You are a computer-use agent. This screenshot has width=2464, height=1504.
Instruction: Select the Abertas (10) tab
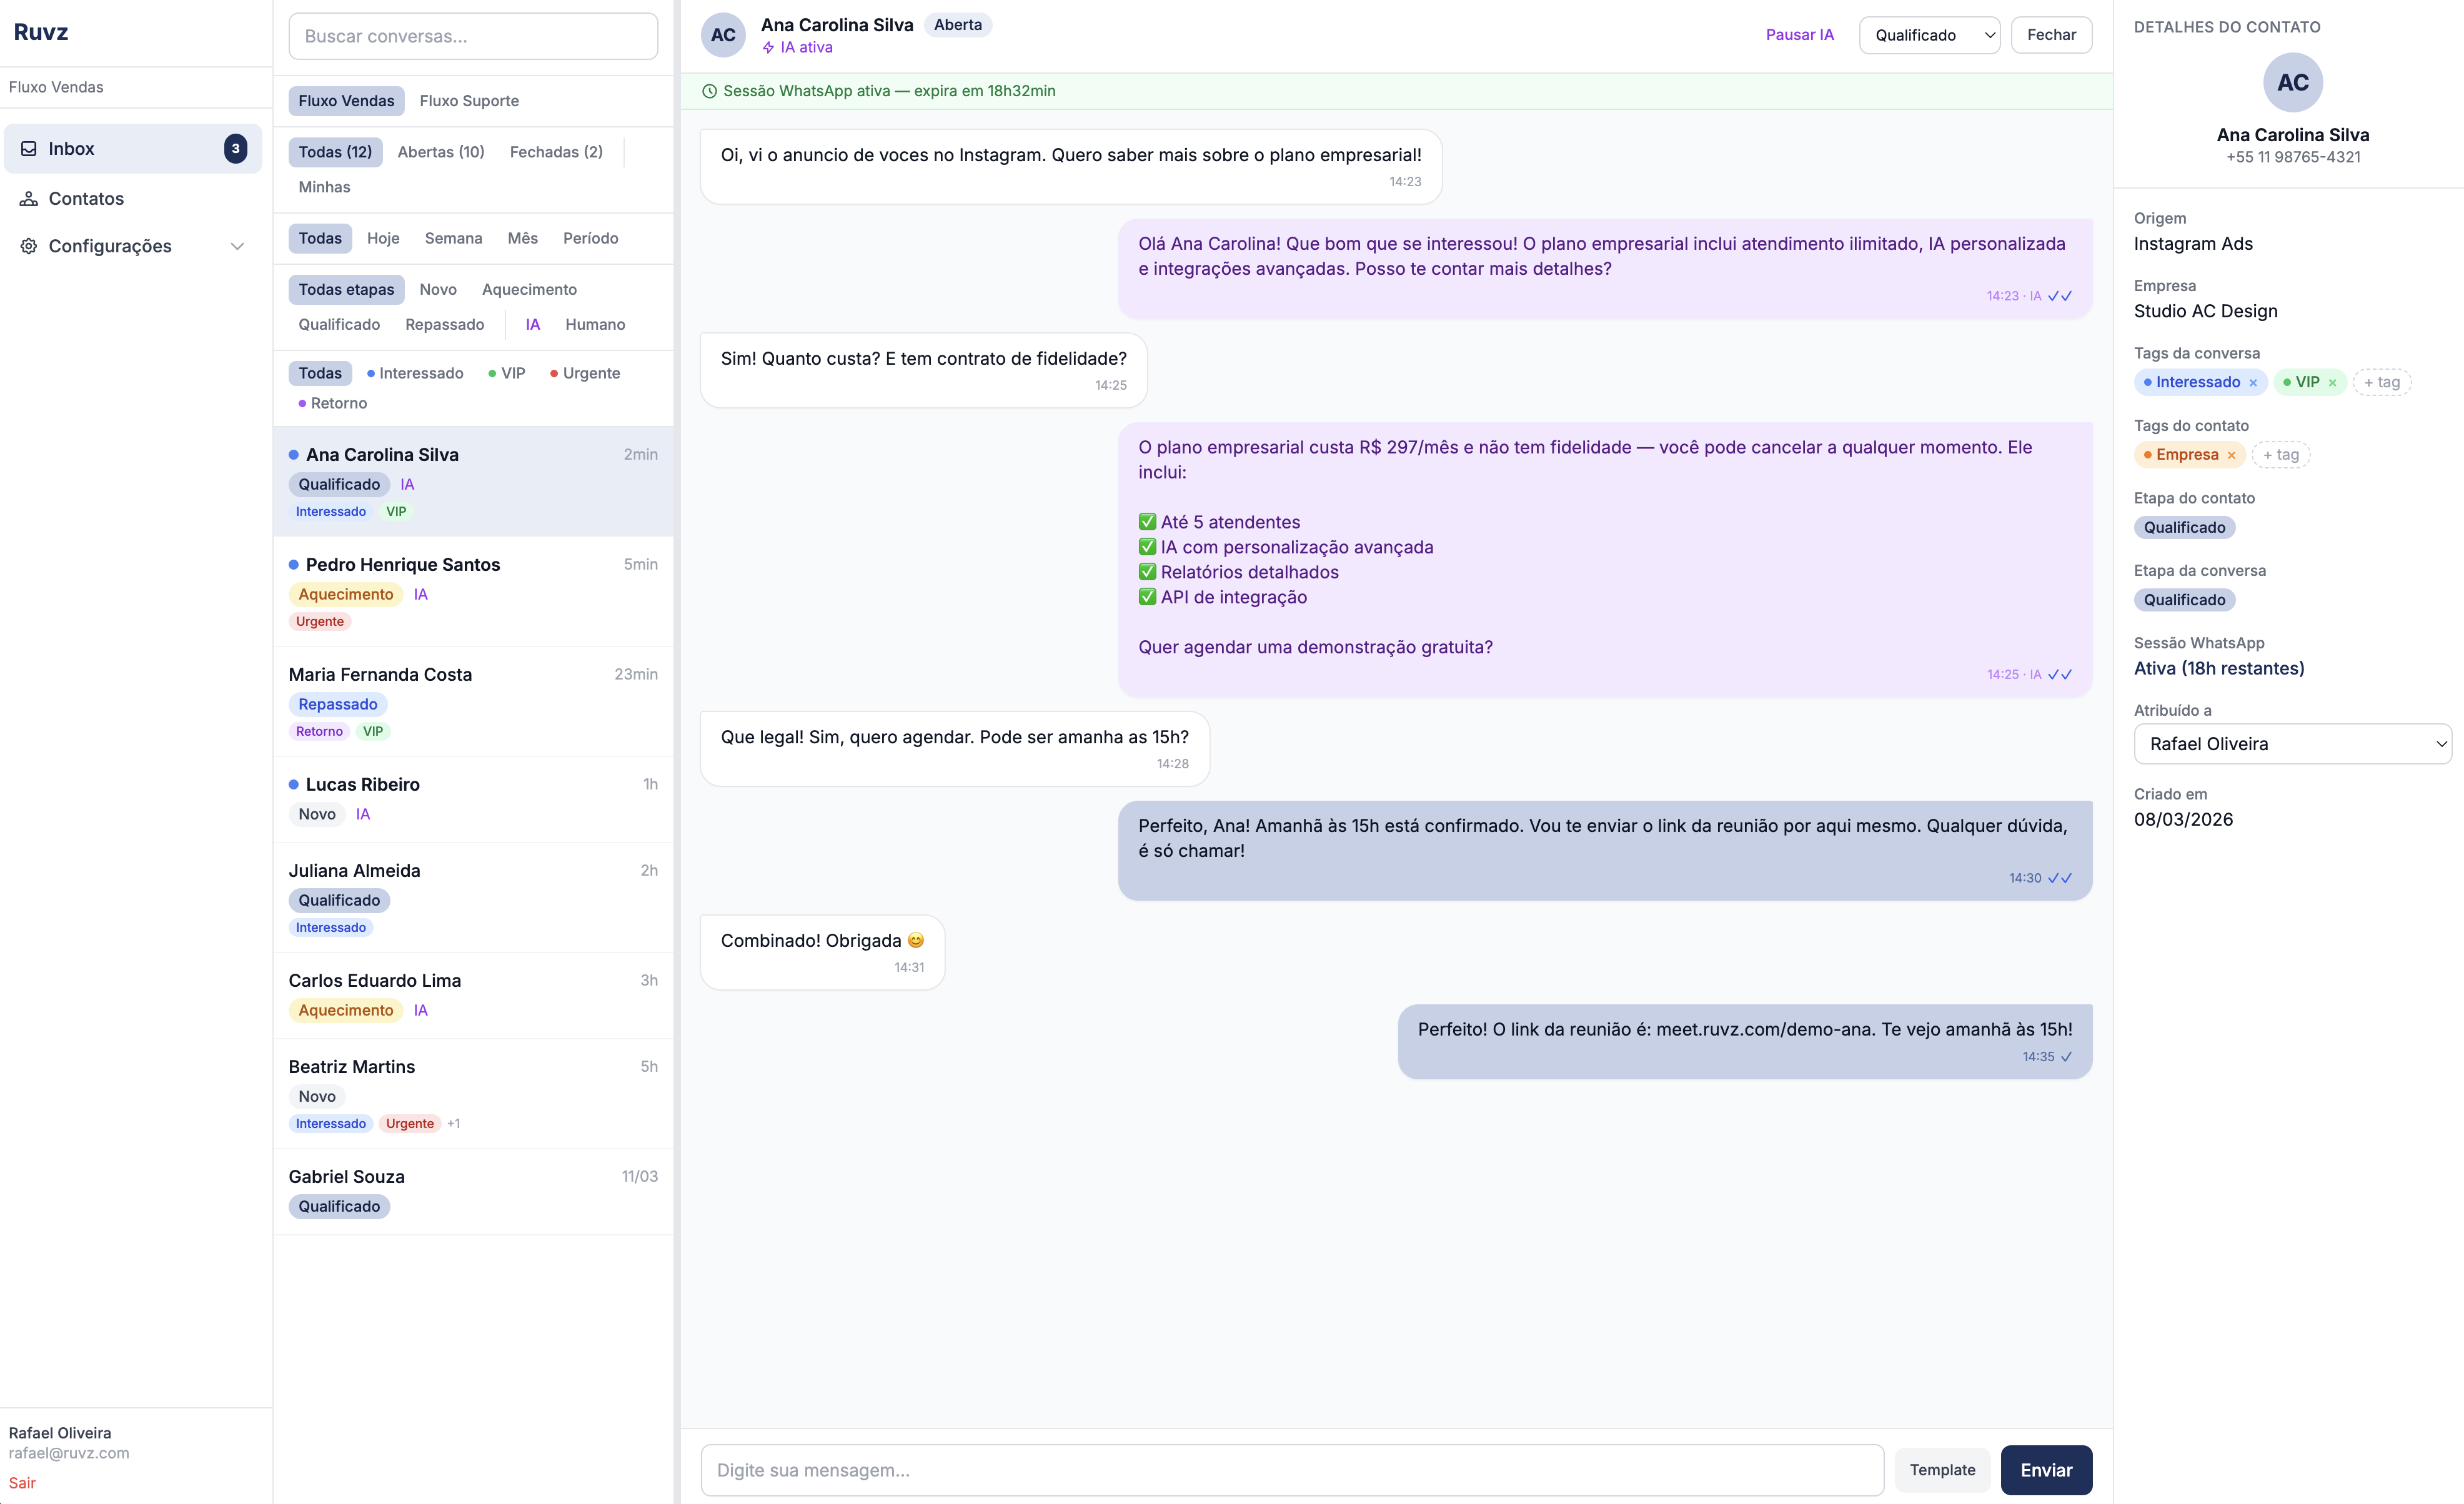tap(441, 152)
